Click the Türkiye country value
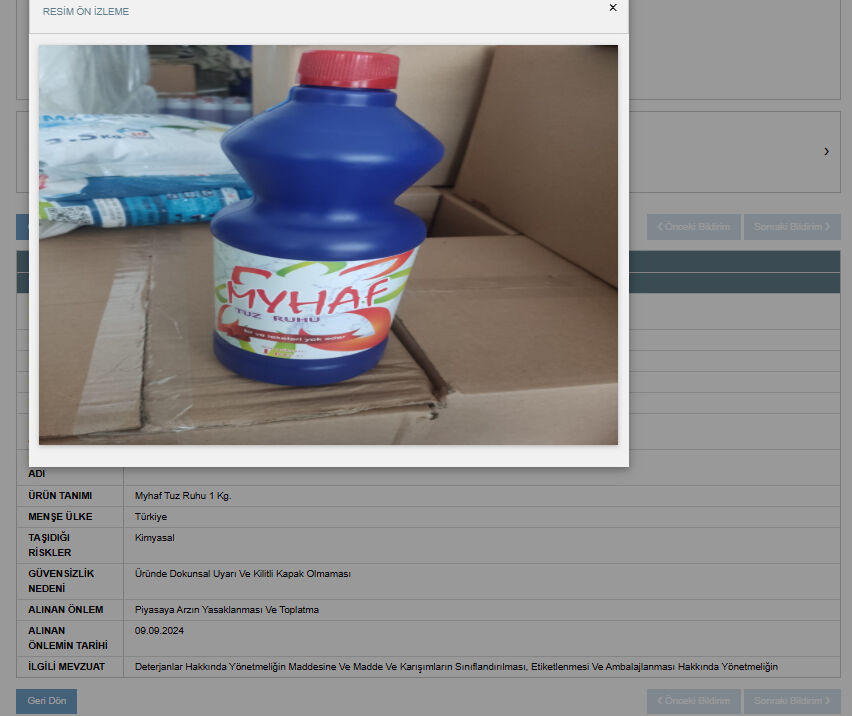The height and width of the screenshot is (716, 852). [151, 517]
